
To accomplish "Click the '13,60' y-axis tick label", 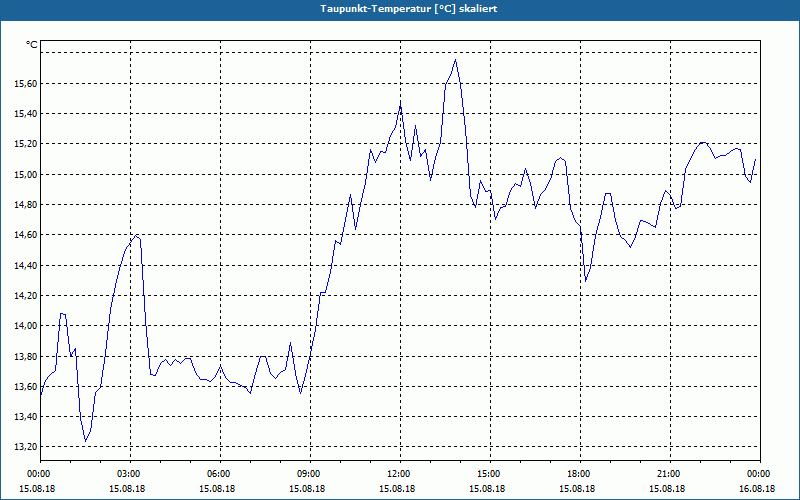I will 25,386.
